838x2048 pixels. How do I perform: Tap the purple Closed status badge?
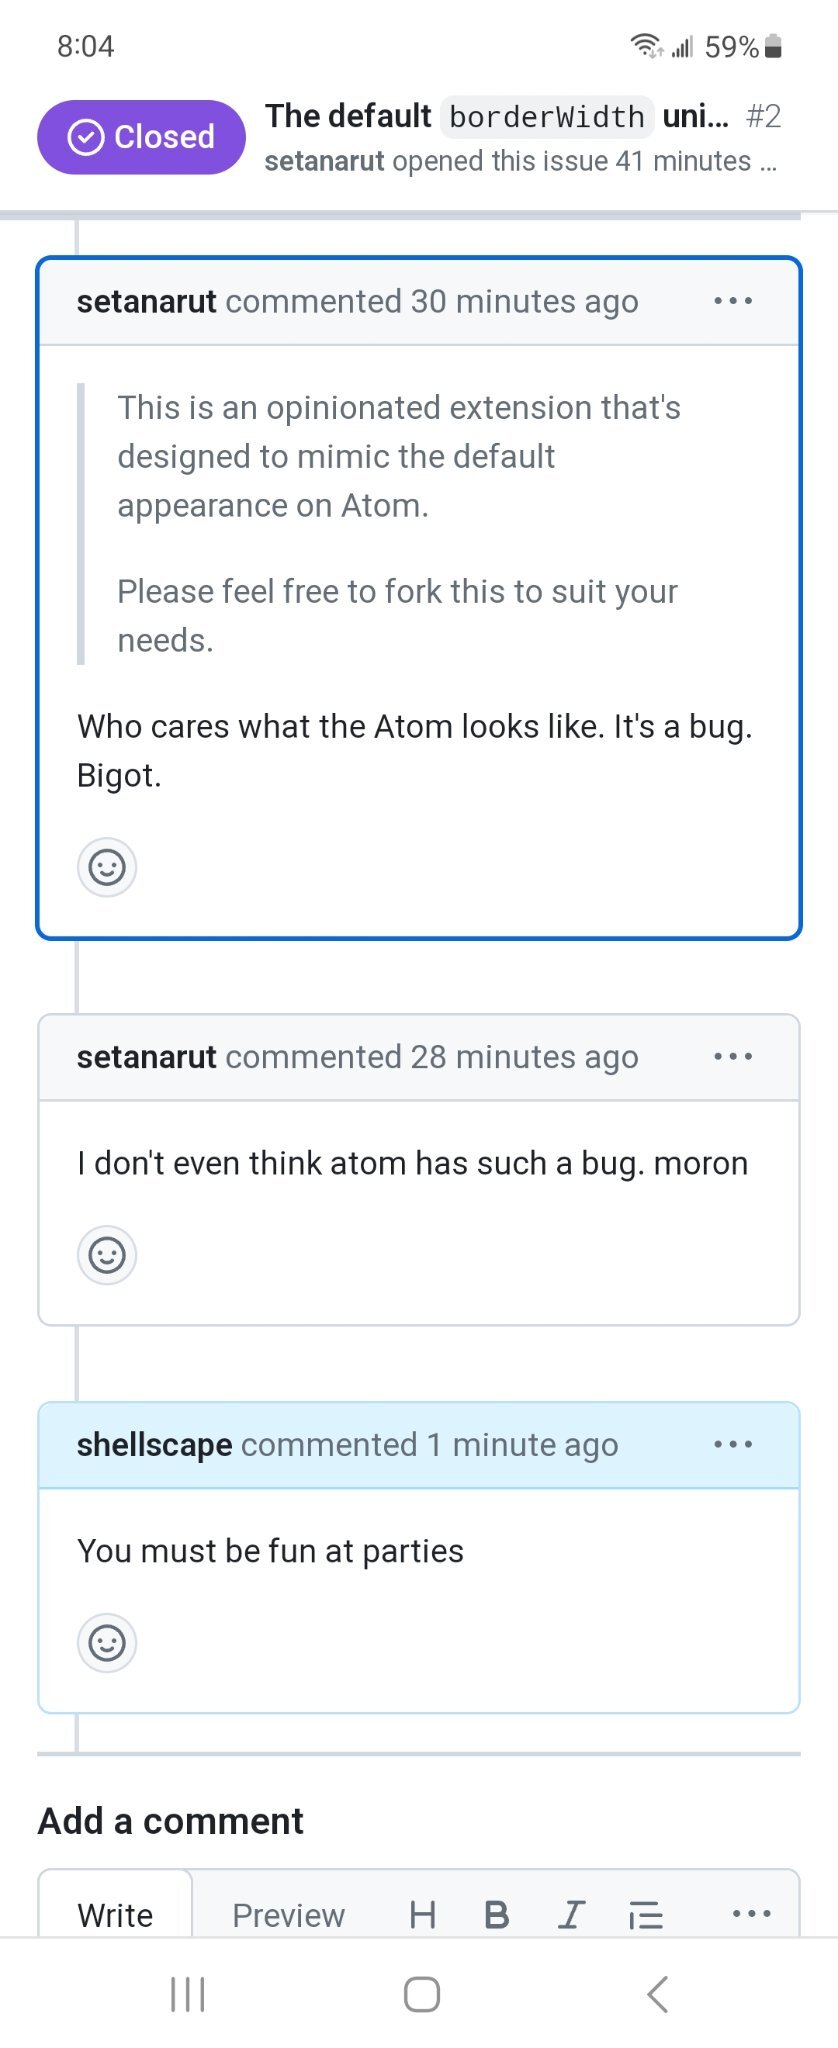coord(141,137)
